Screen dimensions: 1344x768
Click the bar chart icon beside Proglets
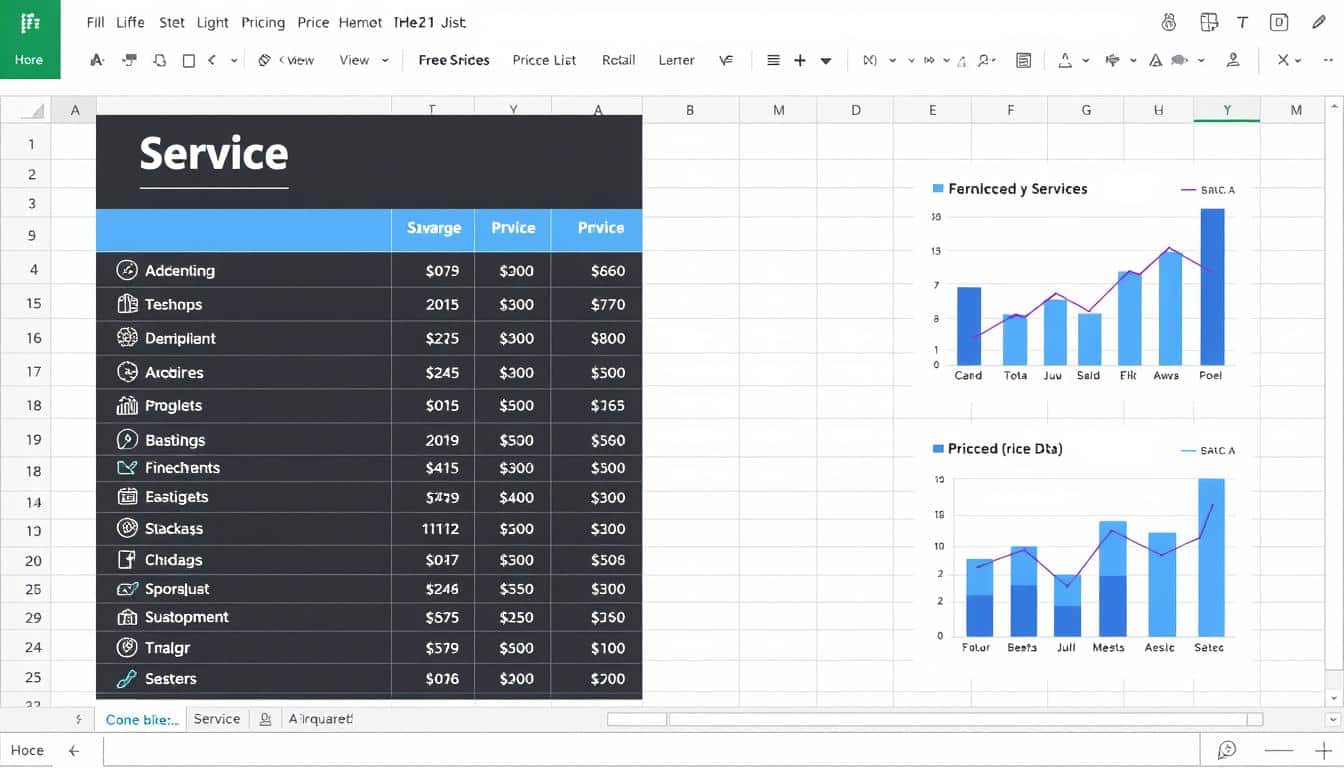127,405
